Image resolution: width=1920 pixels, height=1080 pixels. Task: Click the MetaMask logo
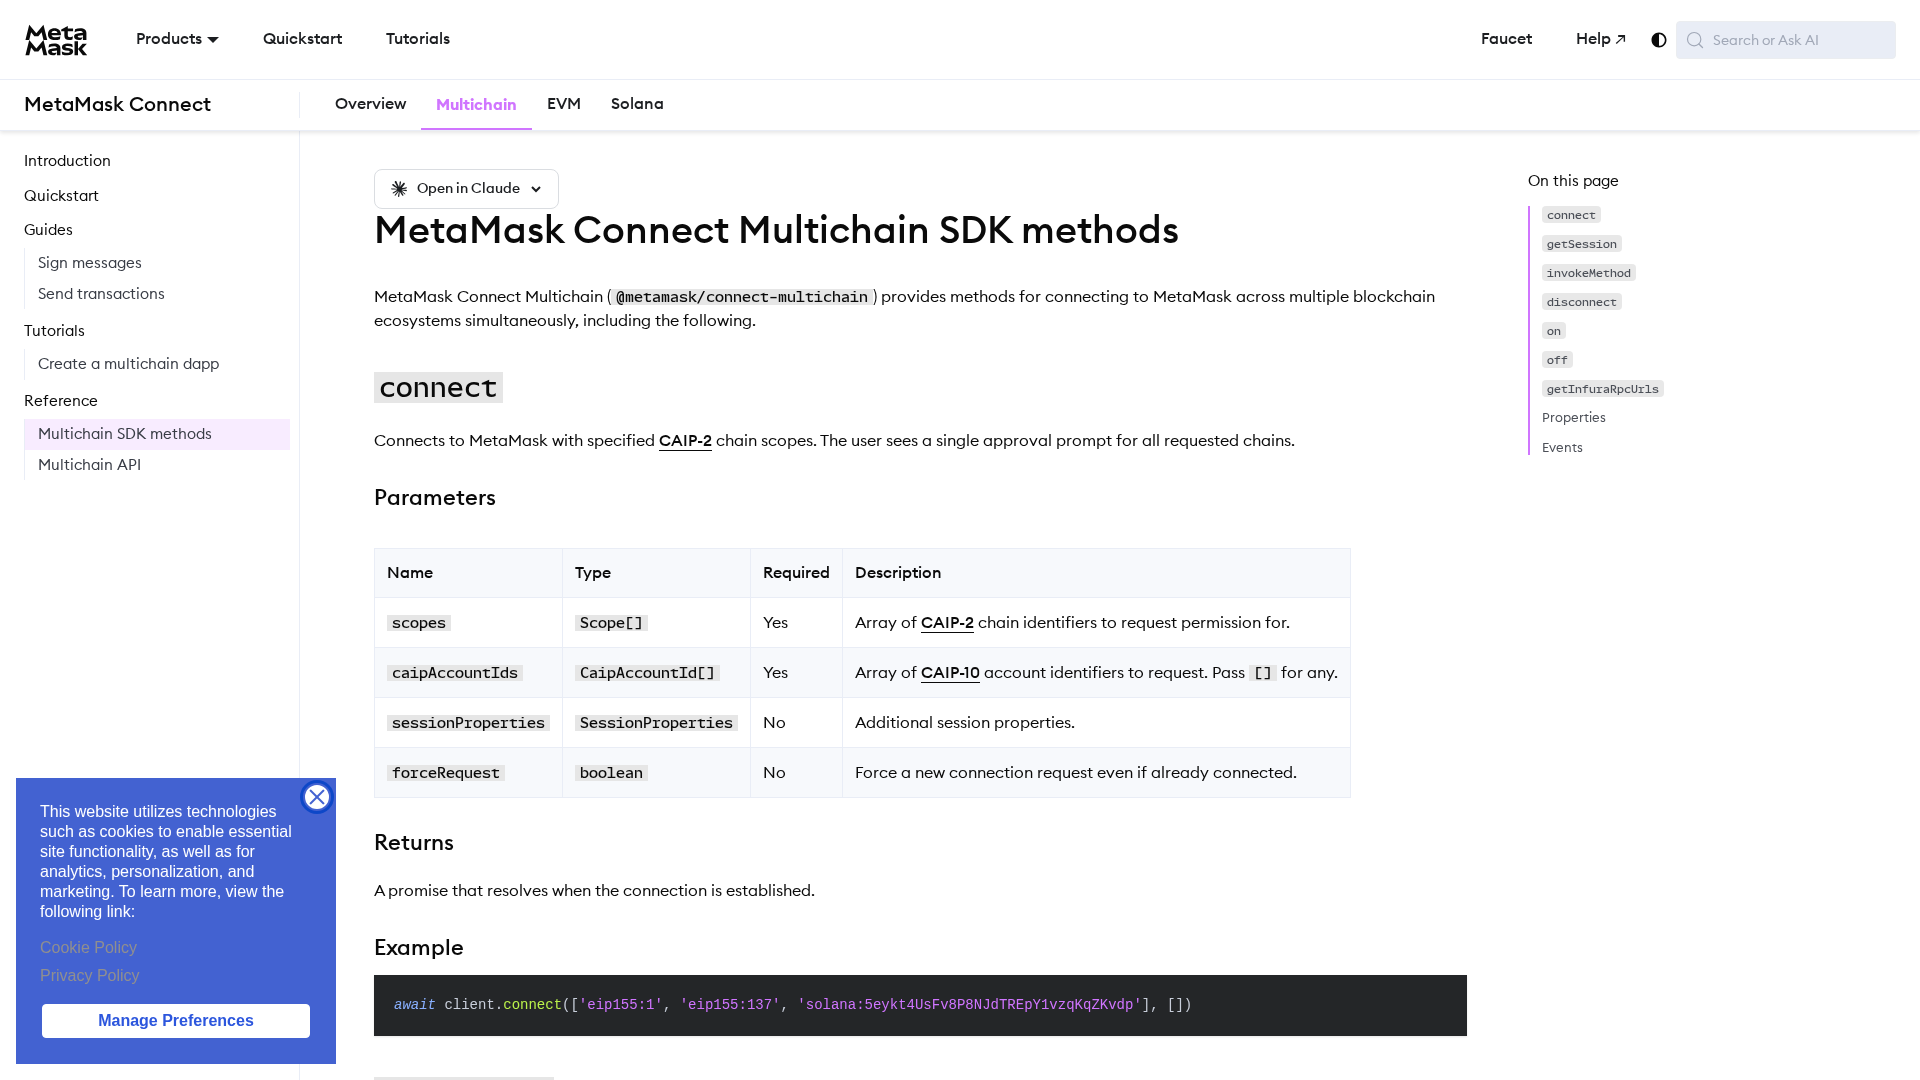[x=56, y=40]
